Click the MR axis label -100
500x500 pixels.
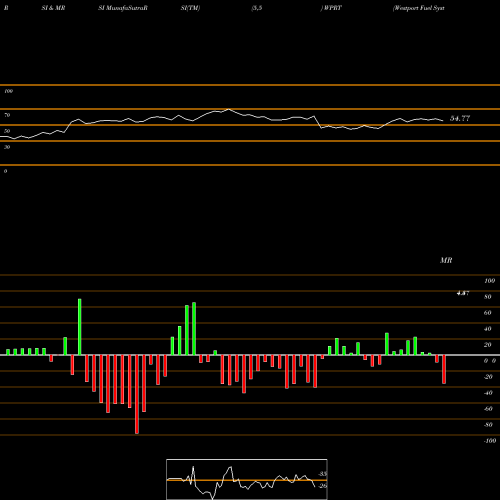pos(490,441)
